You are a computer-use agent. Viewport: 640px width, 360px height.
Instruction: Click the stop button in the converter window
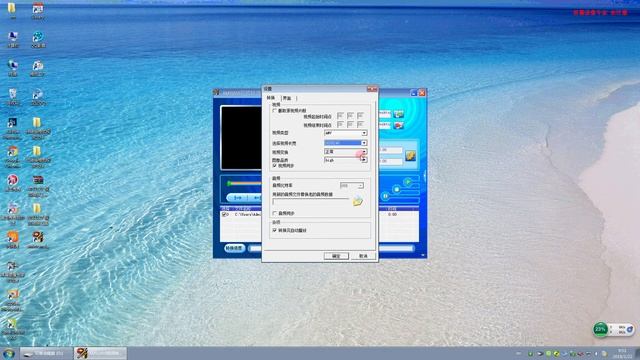(x=396, y=189)
